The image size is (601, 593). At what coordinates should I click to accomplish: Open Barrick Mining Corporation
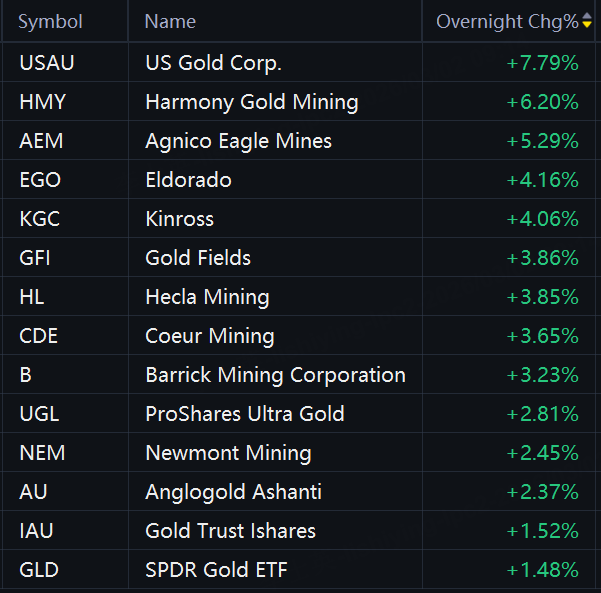click(275, 375)
